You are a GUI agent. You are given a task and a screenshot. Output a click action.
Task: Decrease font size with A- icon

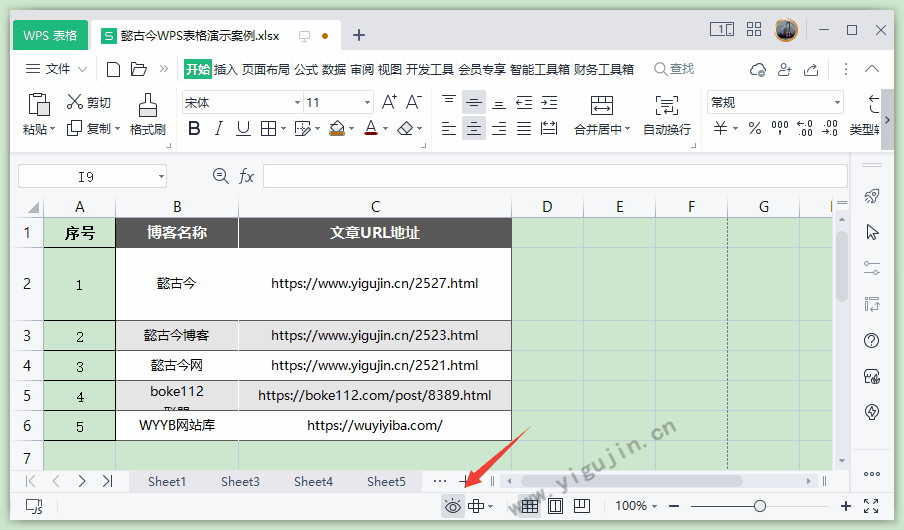click(414, 102)
